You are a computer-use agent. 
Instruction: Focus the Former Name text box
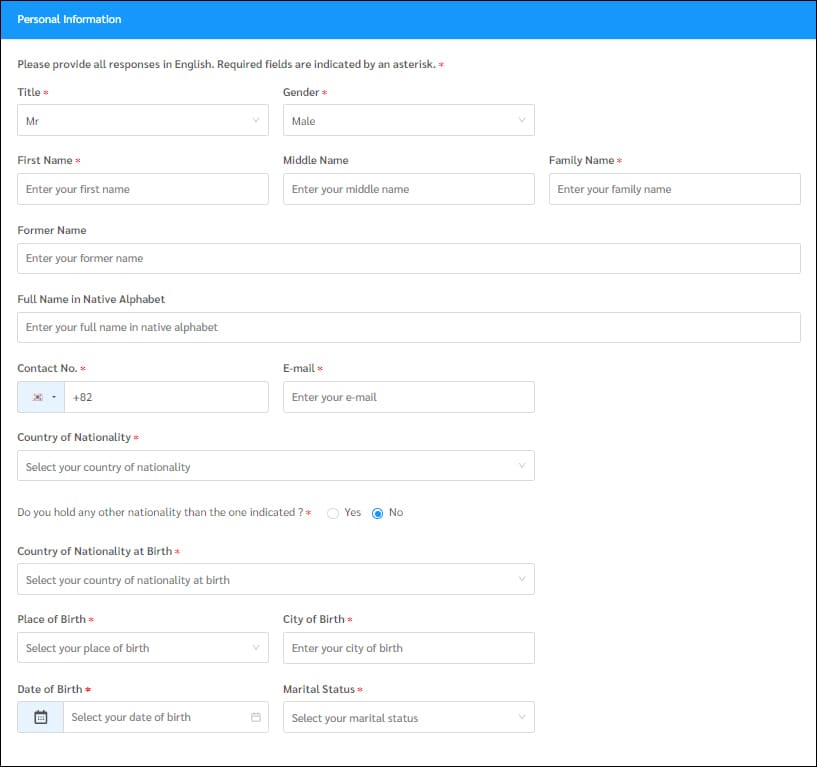coord(408,258)
